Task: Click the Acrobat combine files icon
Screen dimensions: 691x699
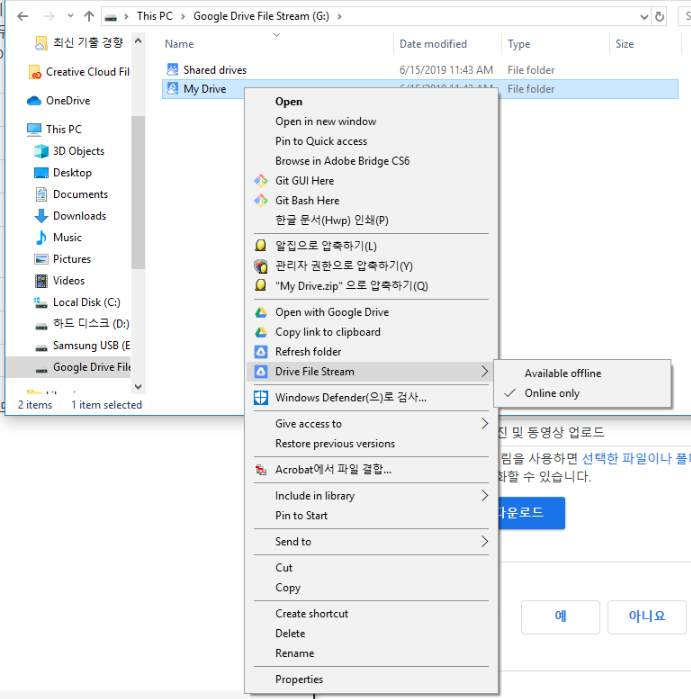Action: [261, 469]
